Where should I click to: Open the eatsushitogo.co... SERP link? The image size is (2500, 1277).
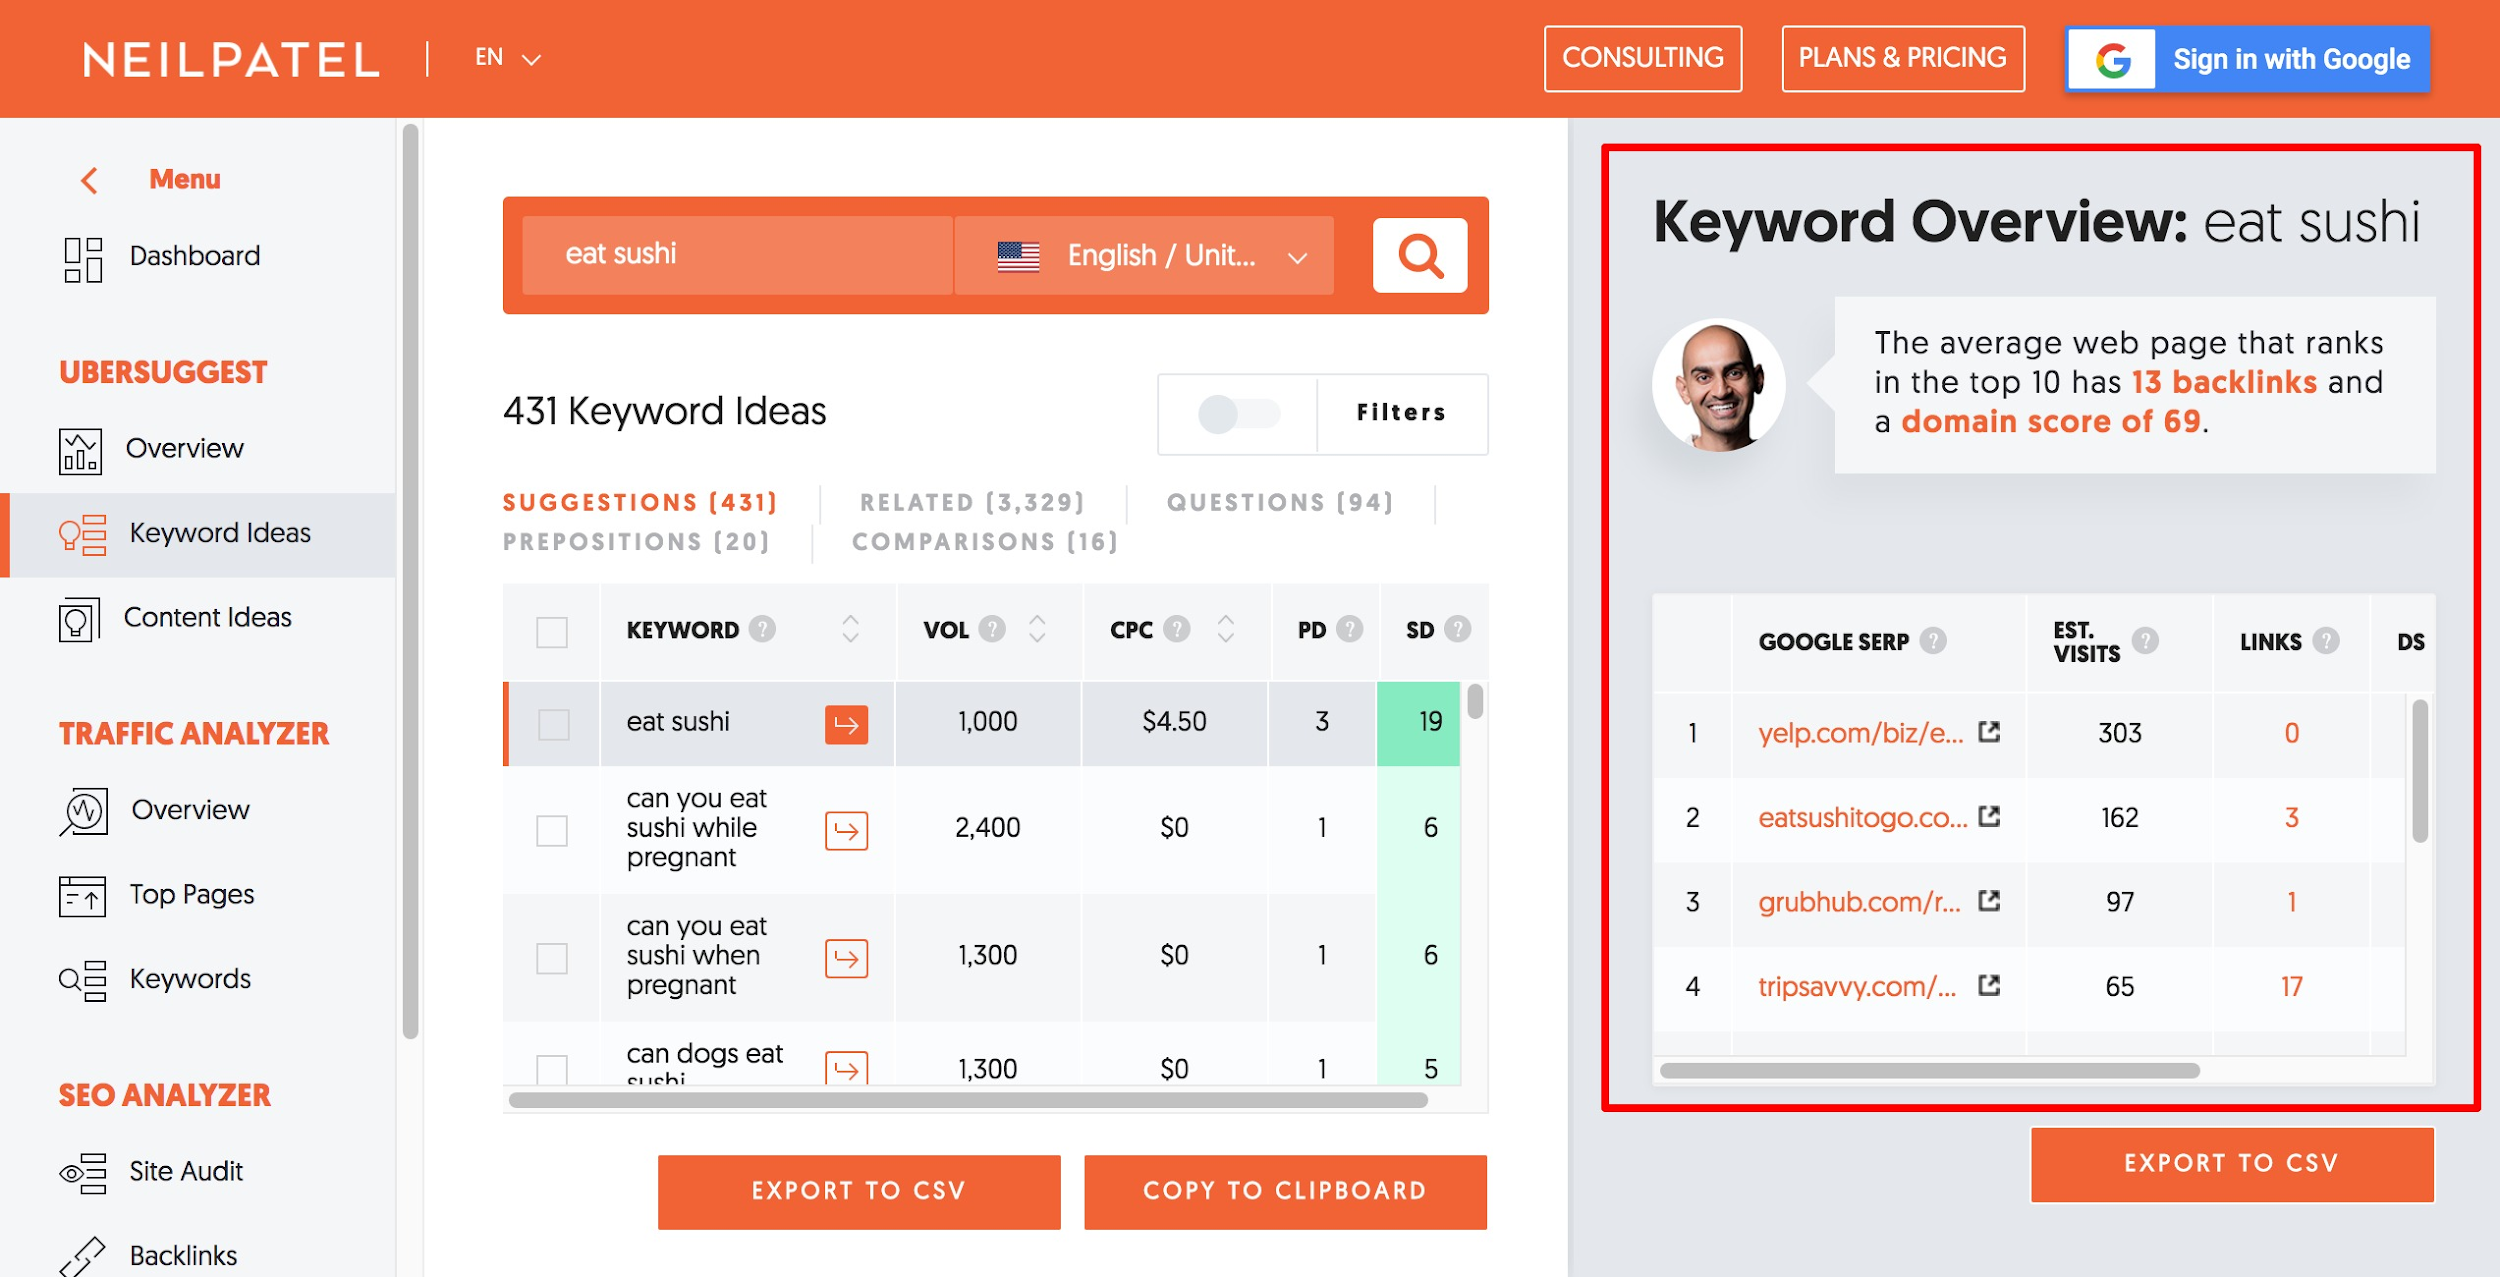pos(1862,817)
